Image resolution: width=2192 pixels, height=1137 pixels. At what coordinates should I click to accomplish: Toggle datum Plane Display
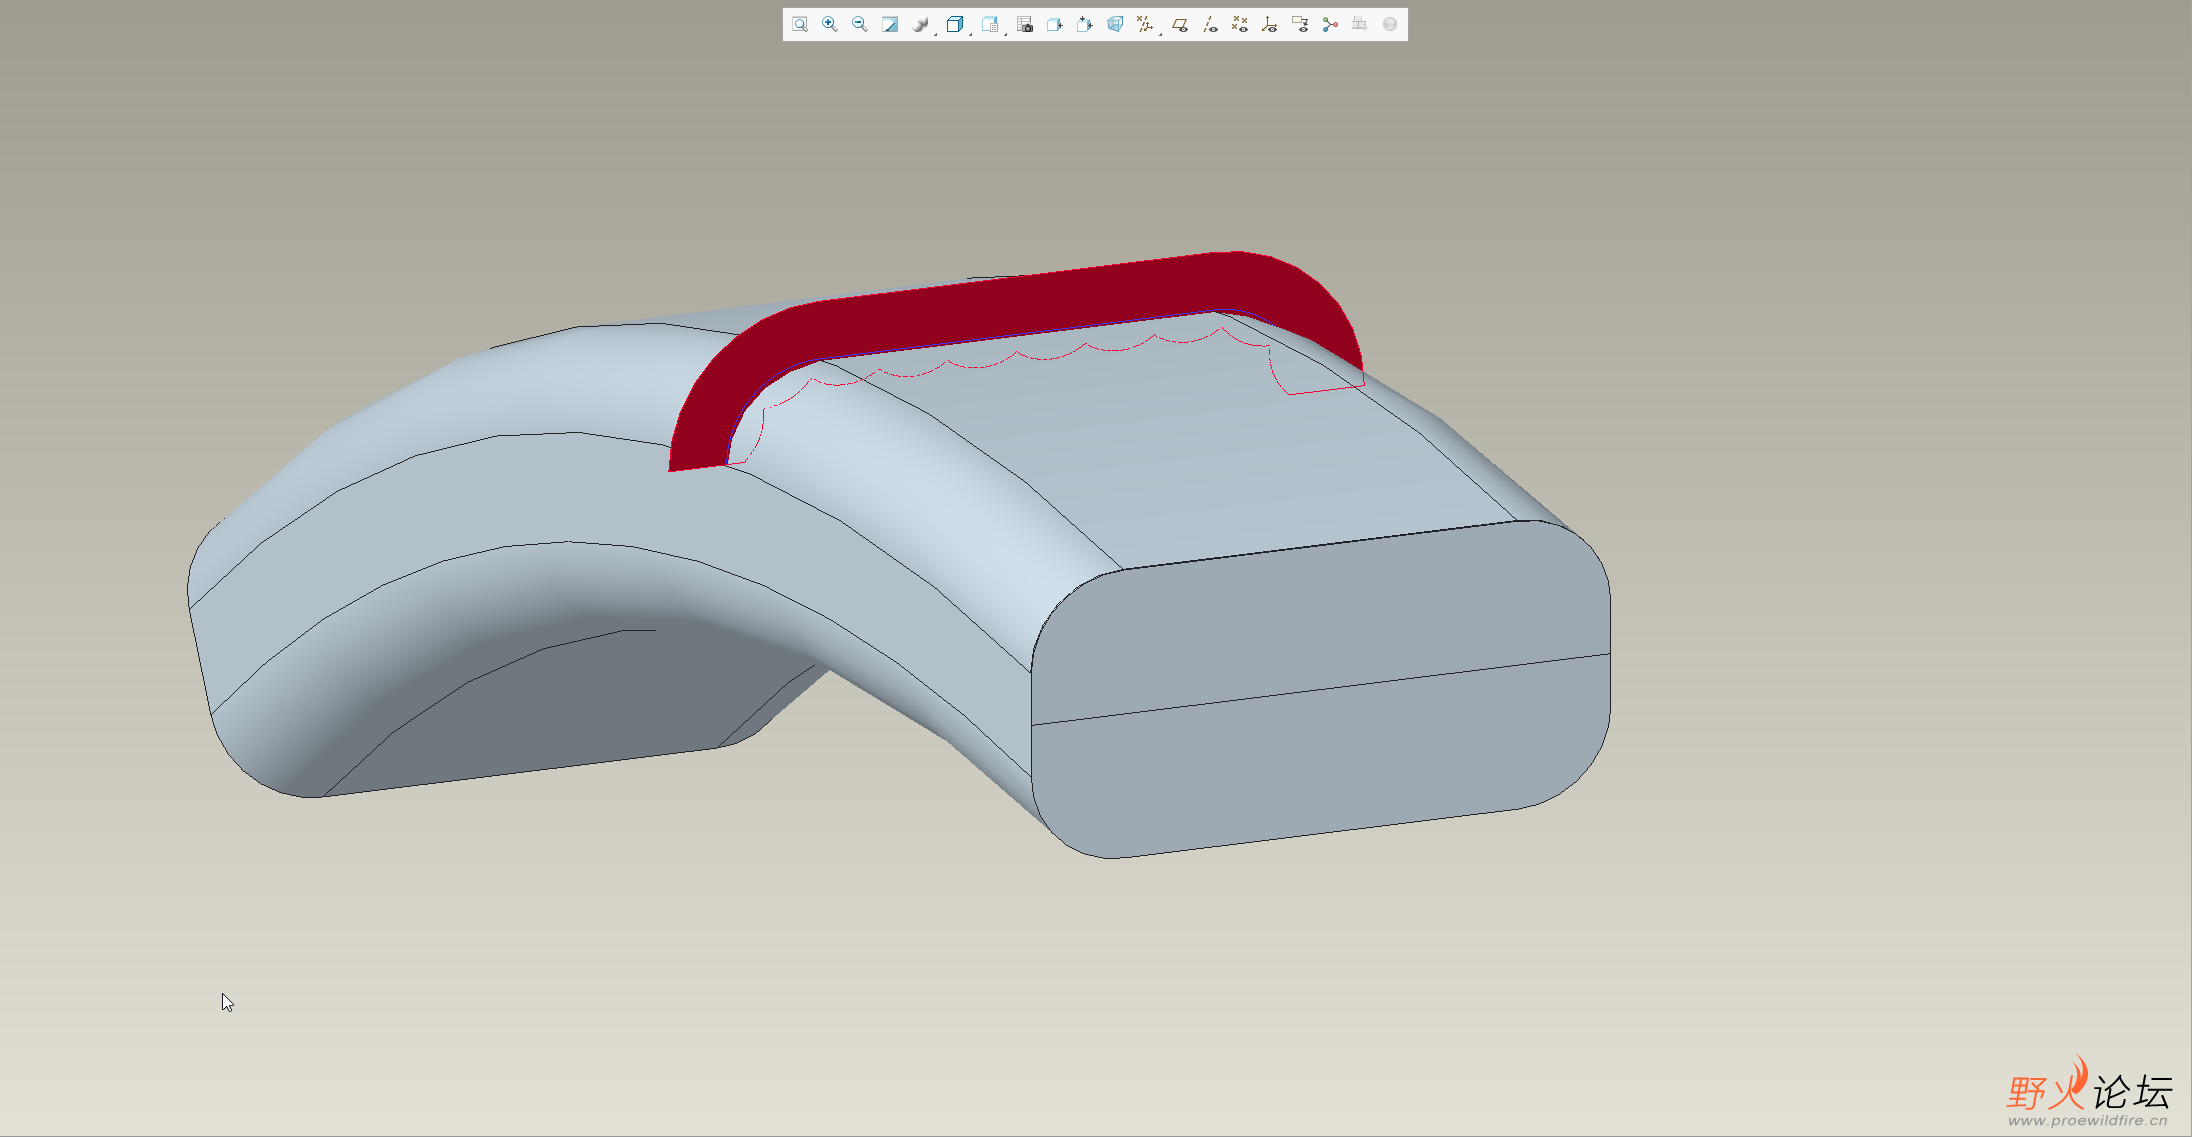(x=1180, y=25)
